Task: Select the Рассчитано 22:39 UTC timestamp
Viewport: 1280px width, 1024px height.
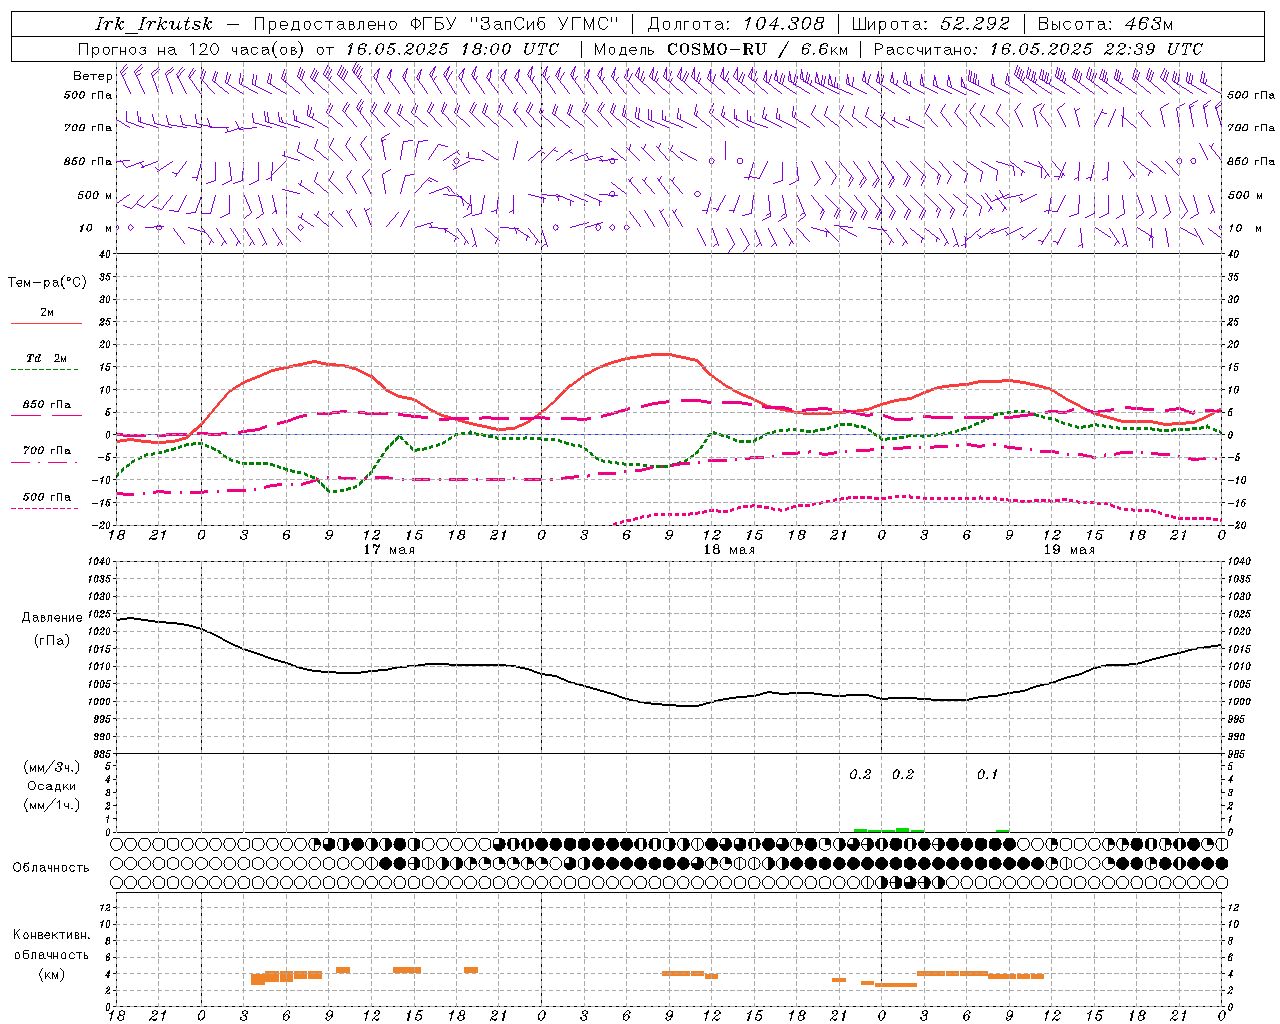Action: pyautogui.click(x=1038, y=49)
